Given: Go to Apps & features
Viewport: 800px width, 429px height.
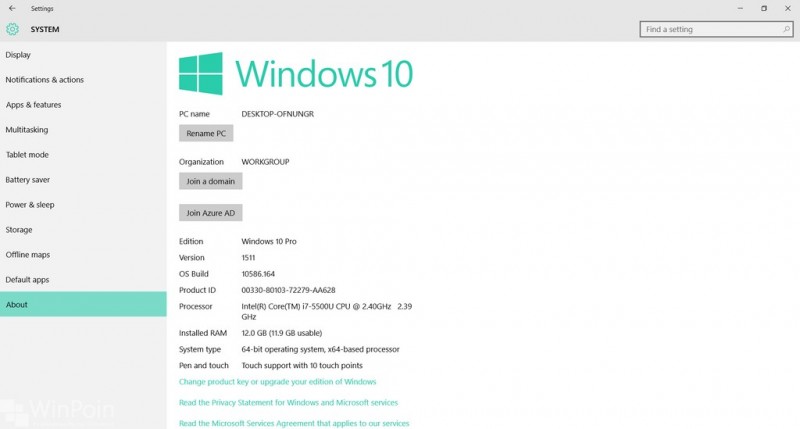Looking at the screenshot, I should [x=83, y=105].
